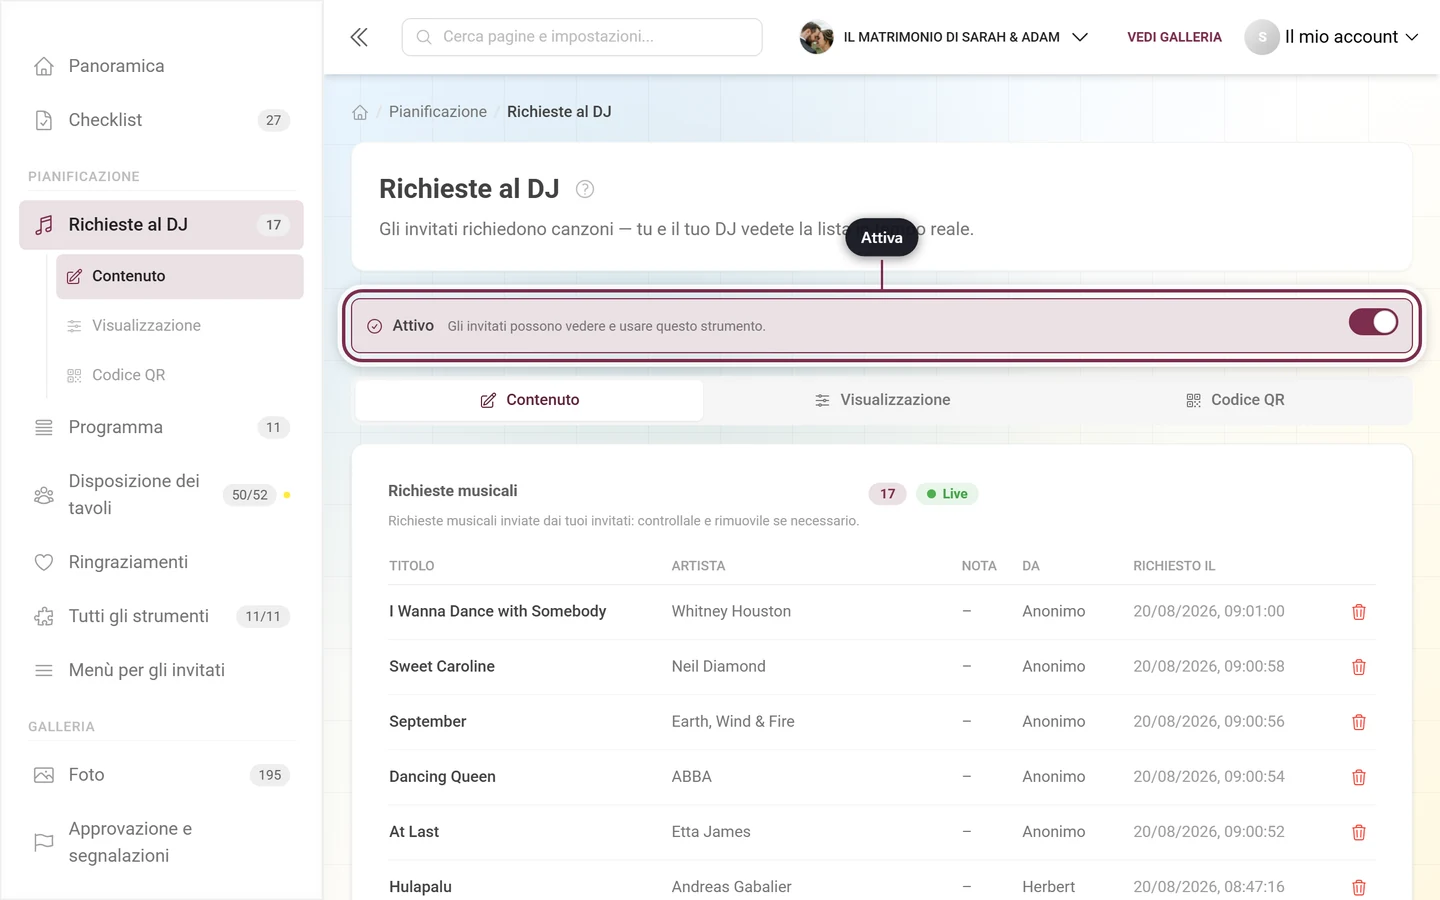The image size is (1440, 900).
Task: Select Codice QR in sidebar submenu
Action: 180,375
